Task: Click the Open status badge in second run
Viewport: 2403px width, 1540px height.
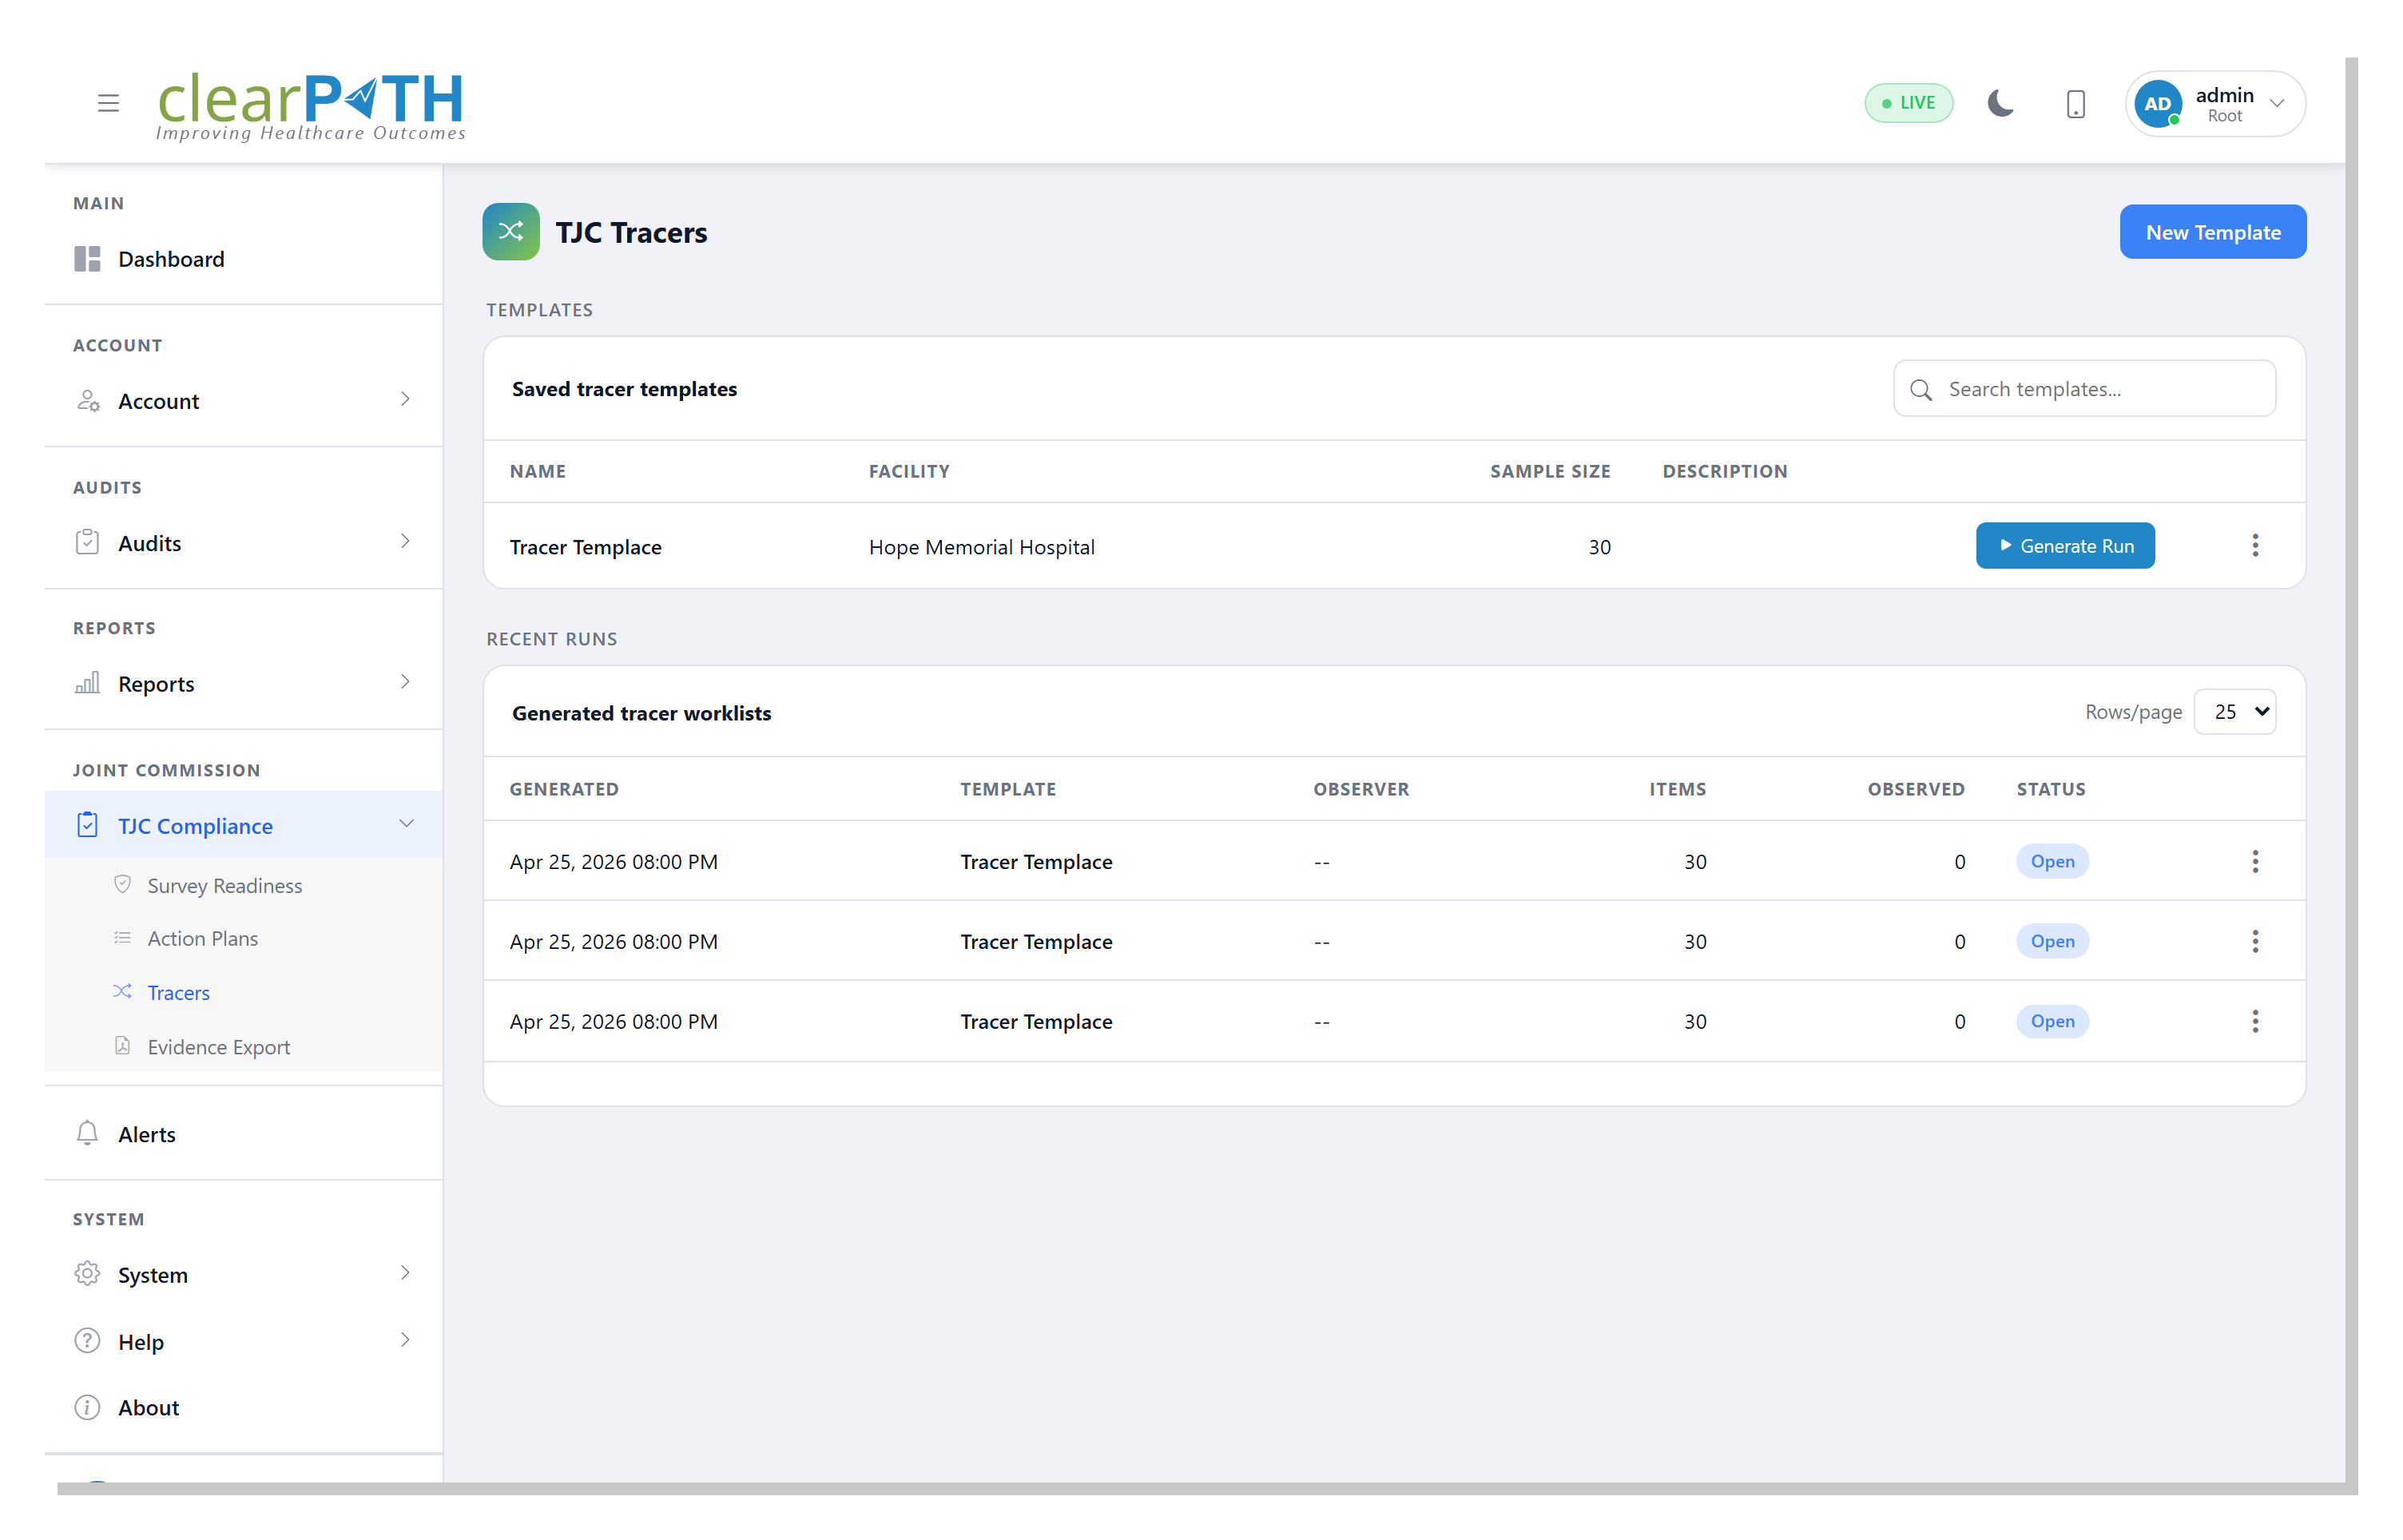Action: (2051, 942)
